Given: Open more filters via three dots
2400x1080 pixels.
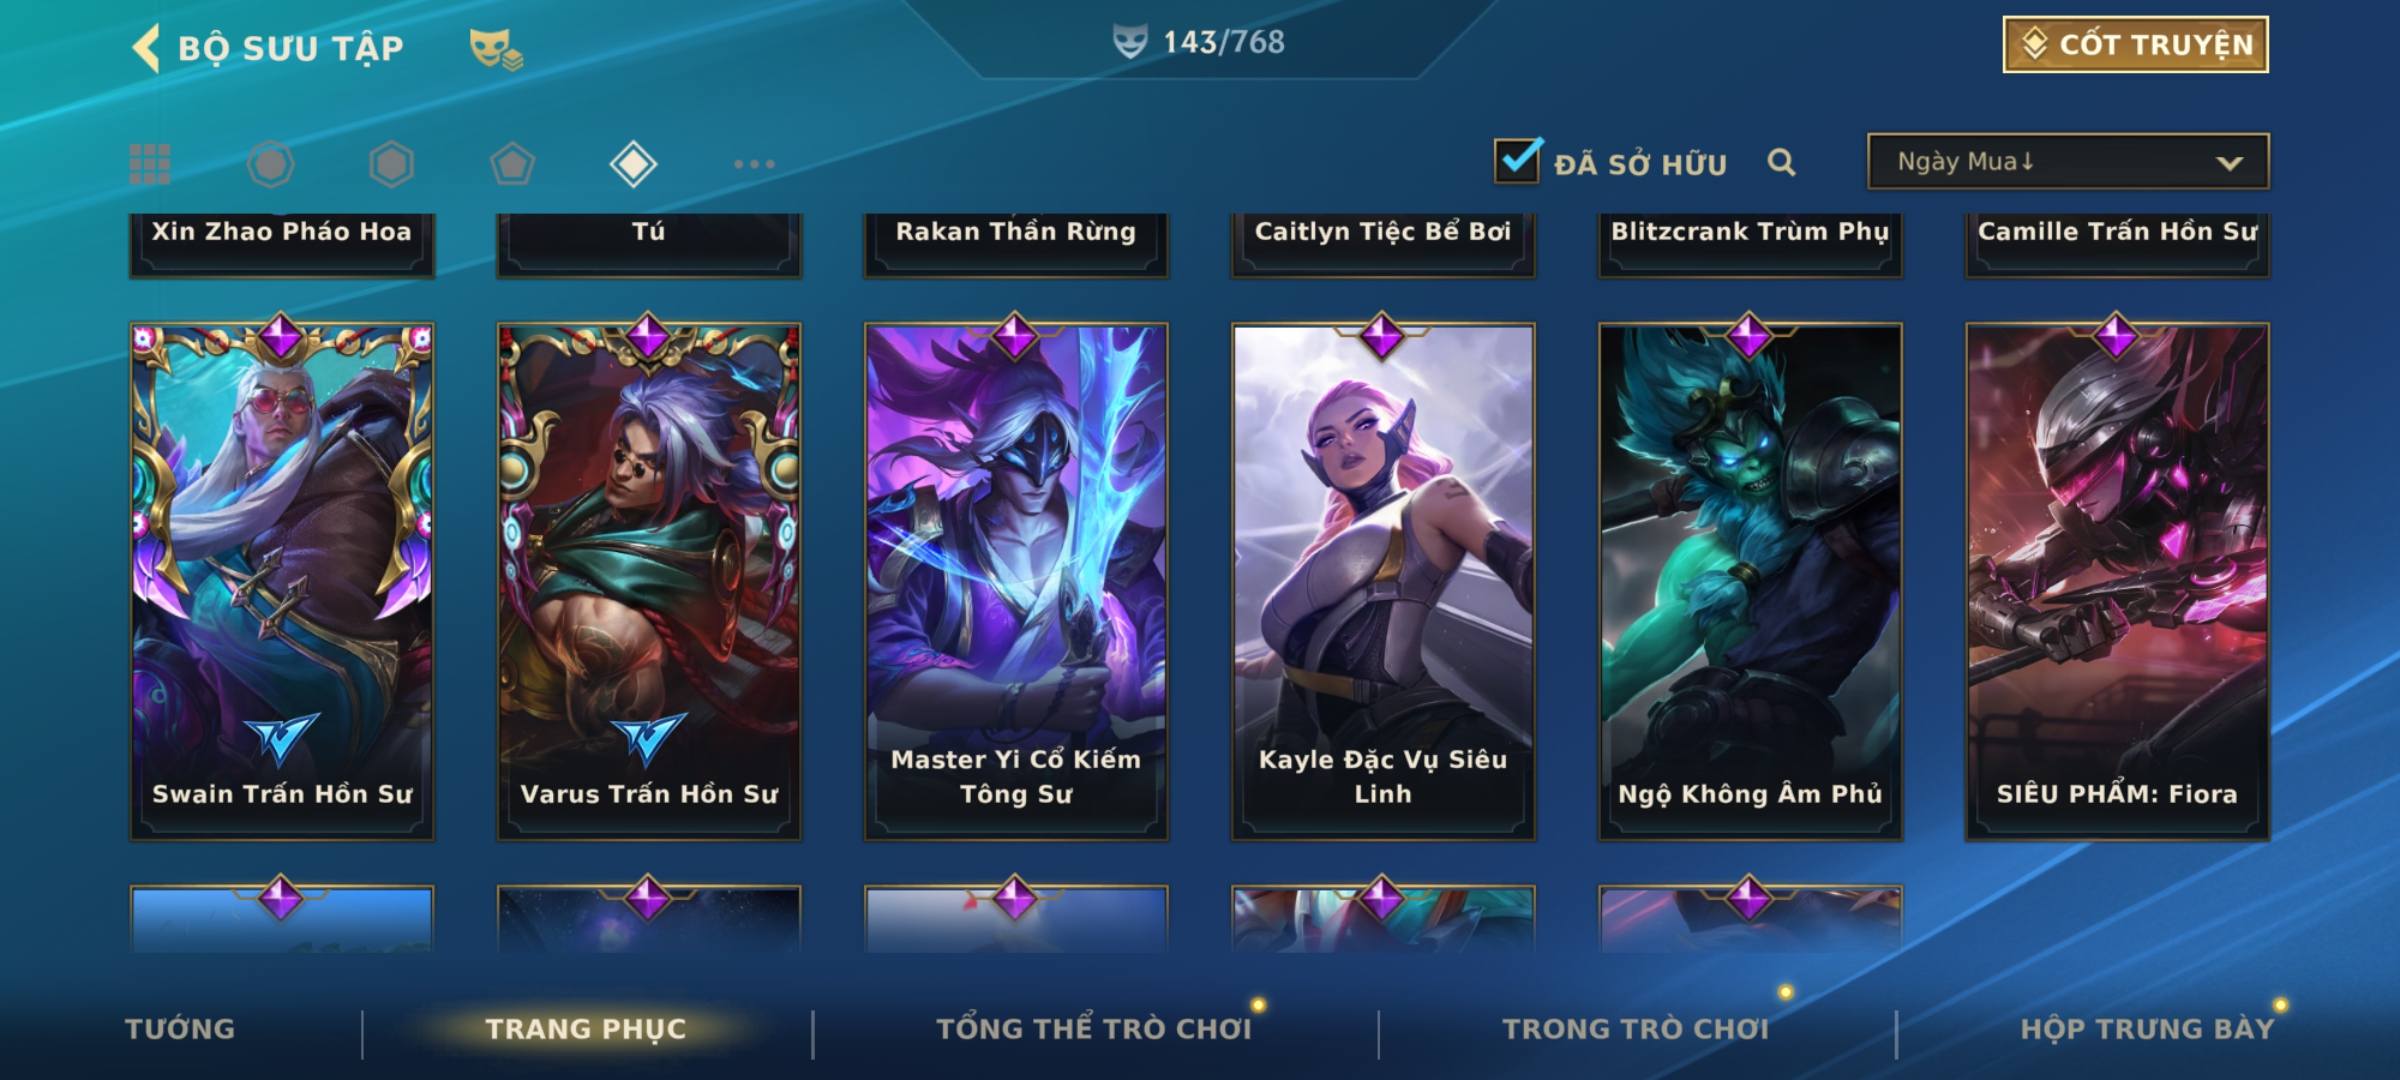Looking at the screenshot, I should 754,164.
